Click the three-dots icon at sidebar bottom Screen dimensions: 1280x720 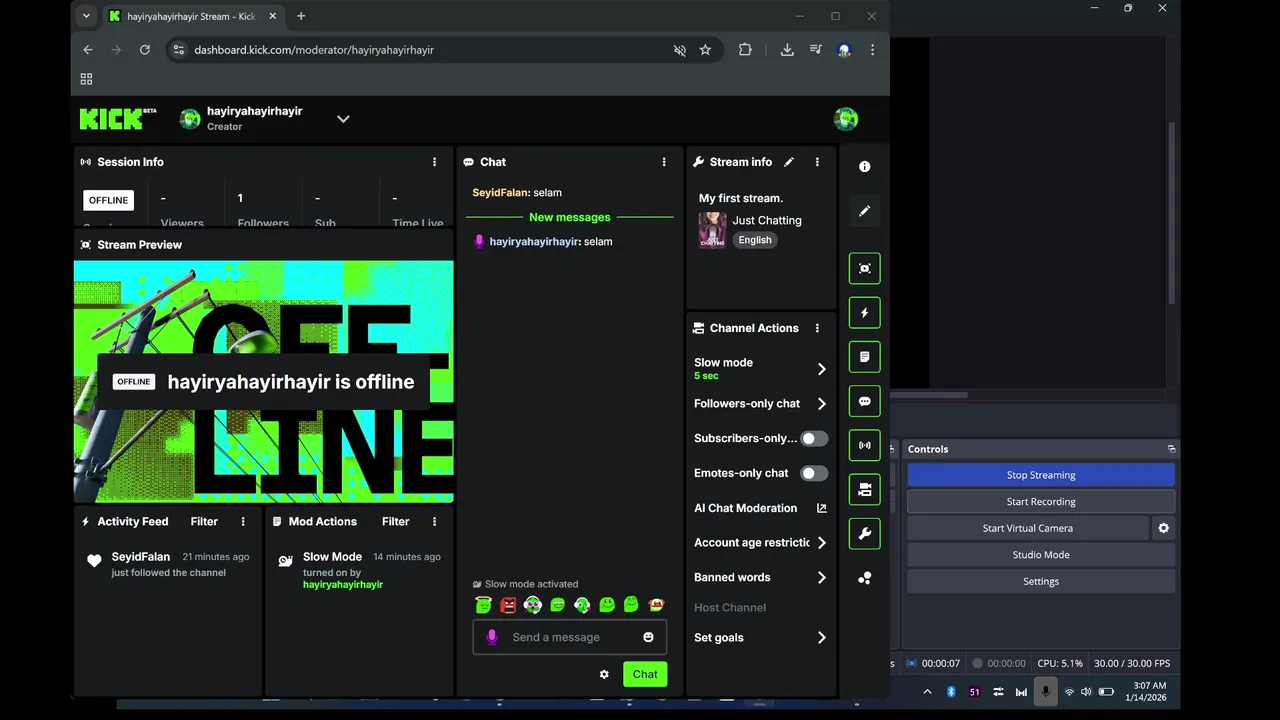tap(865, 578)
